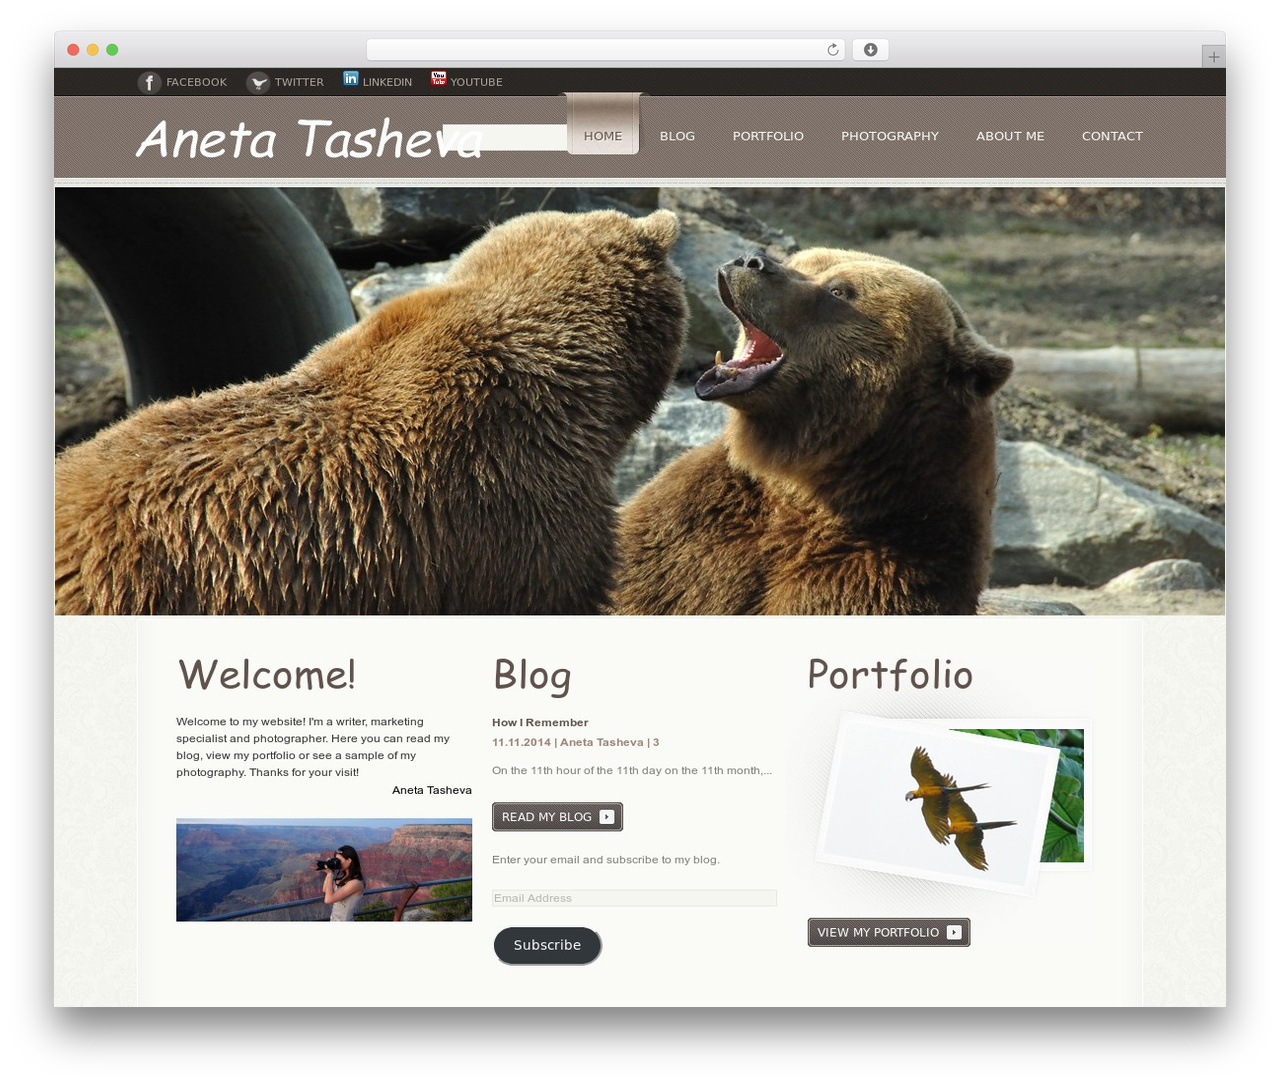The width and height of the screenshot is (1280, 1084).
Task: Add a new browser tab
Action: tap(1213, 57)
